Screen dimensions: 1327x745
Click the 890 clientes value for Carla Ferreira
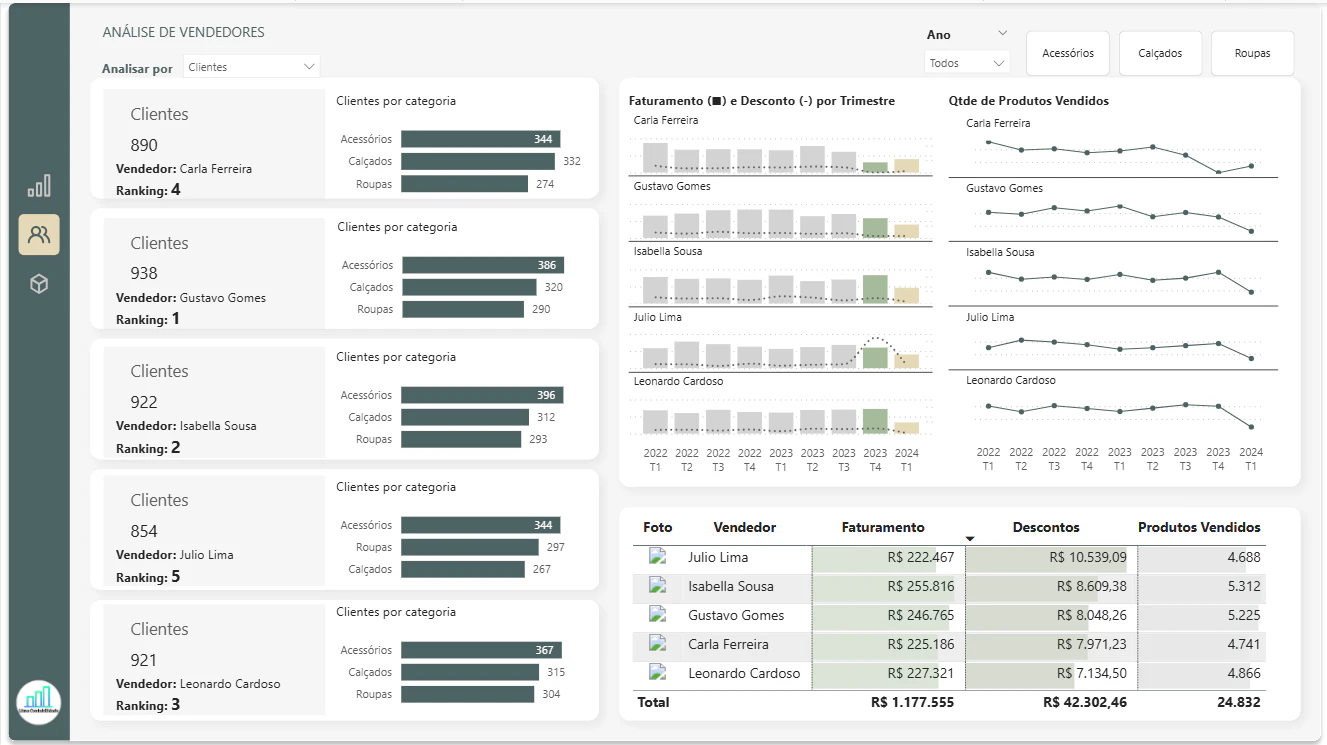[144, 145]
